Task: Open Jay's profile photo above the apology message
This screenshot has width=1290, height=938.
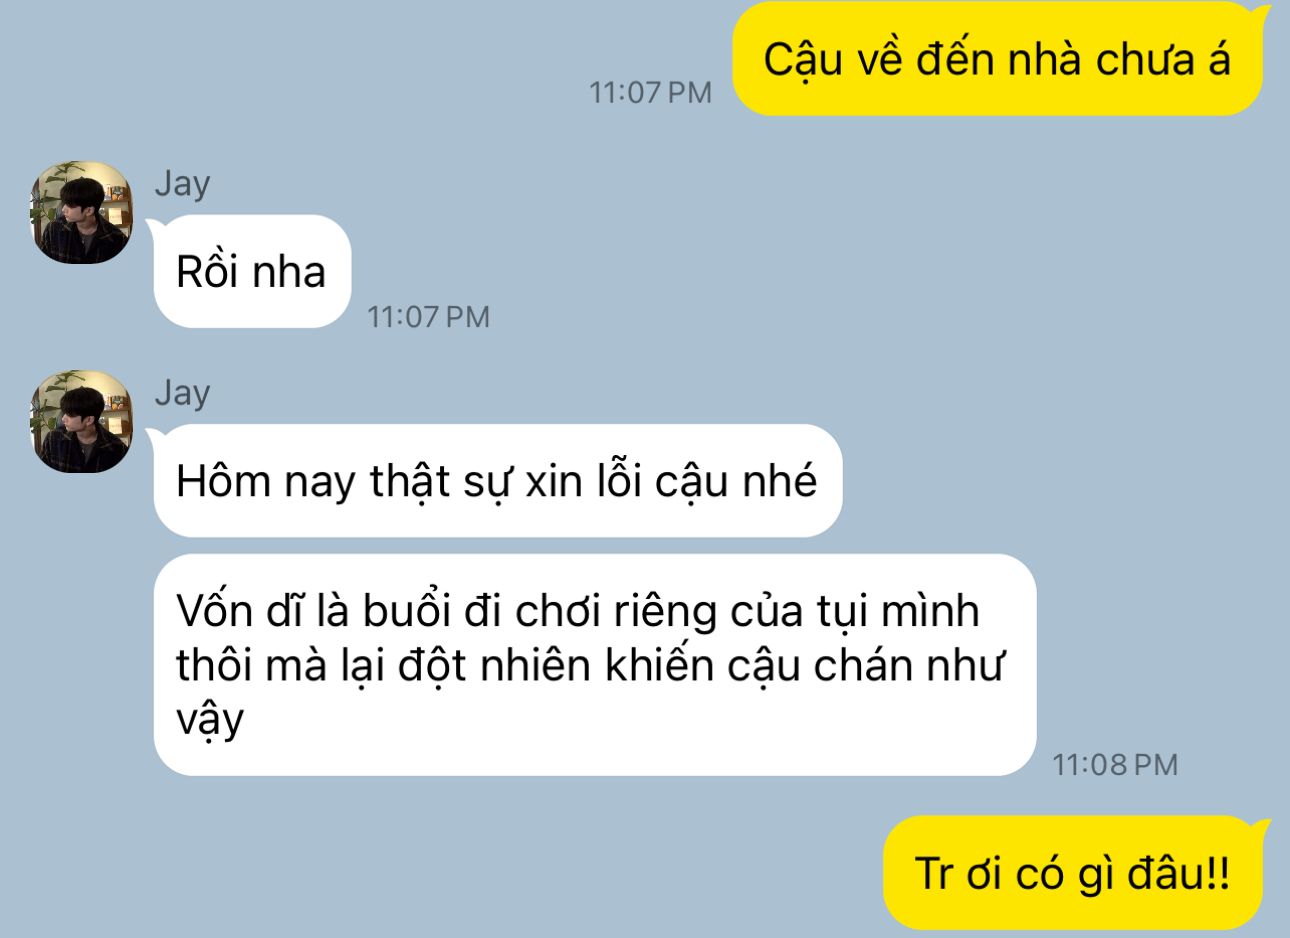Action: [82, 422]
